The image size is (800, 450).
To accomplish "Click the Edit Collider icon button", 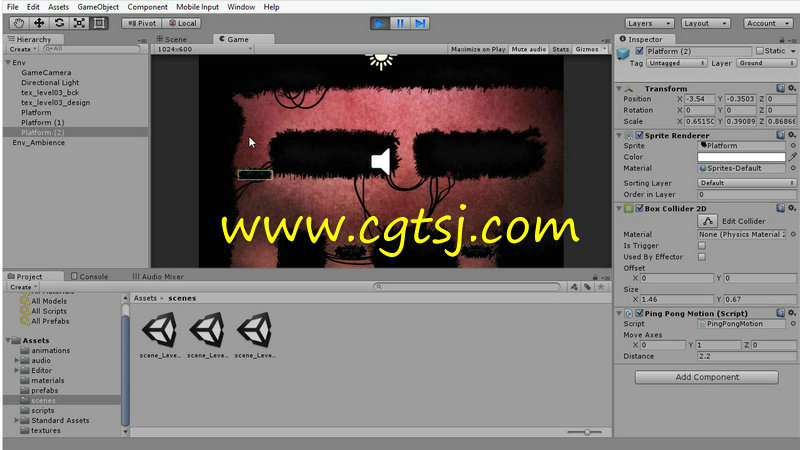I will [708, 221].
